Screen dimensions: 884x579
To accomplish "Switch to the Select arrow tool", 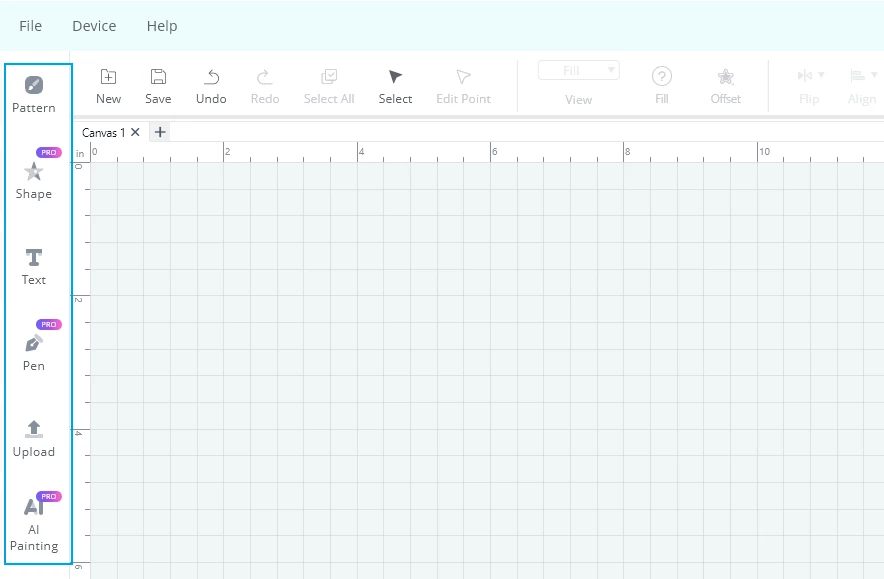I will pyautogui.click(x=395, y=86).
